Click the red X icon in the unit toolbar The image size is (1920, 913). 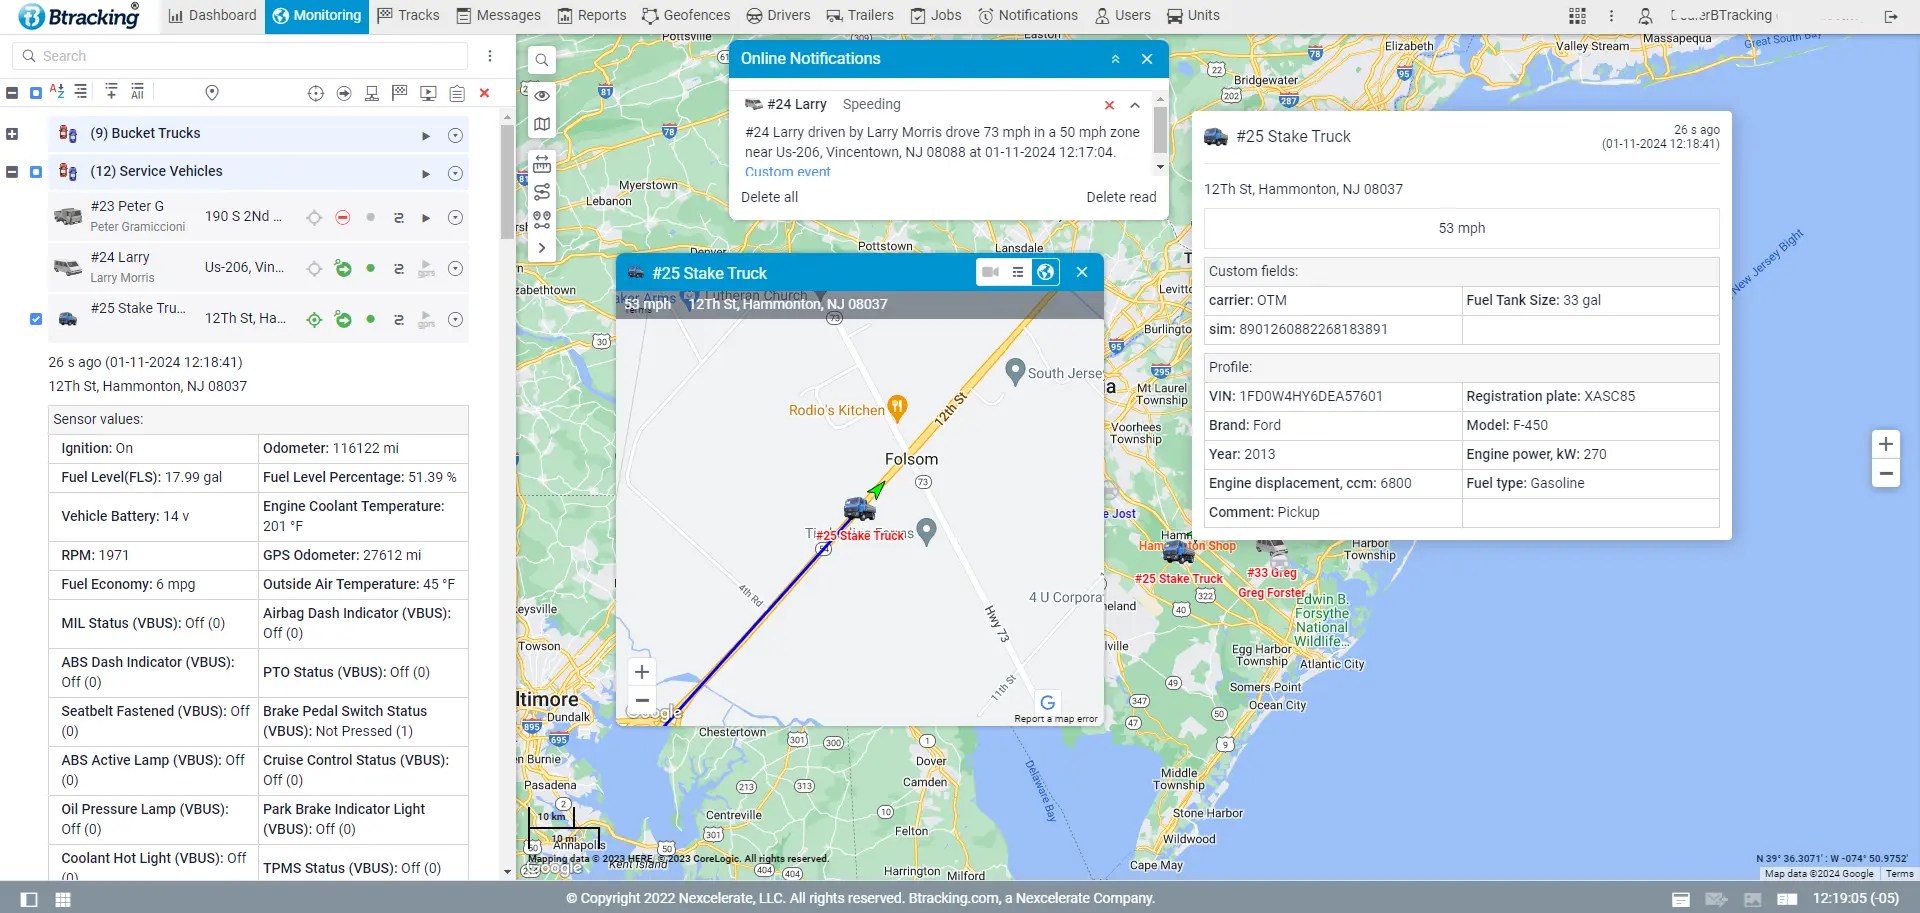tap(485, 93)
